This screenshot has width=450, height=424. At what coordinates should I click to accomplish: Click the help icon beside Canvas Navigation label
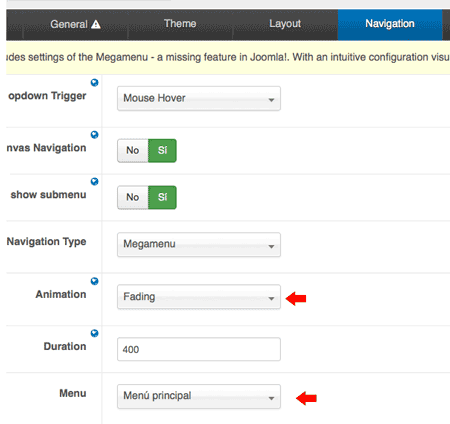95,135
